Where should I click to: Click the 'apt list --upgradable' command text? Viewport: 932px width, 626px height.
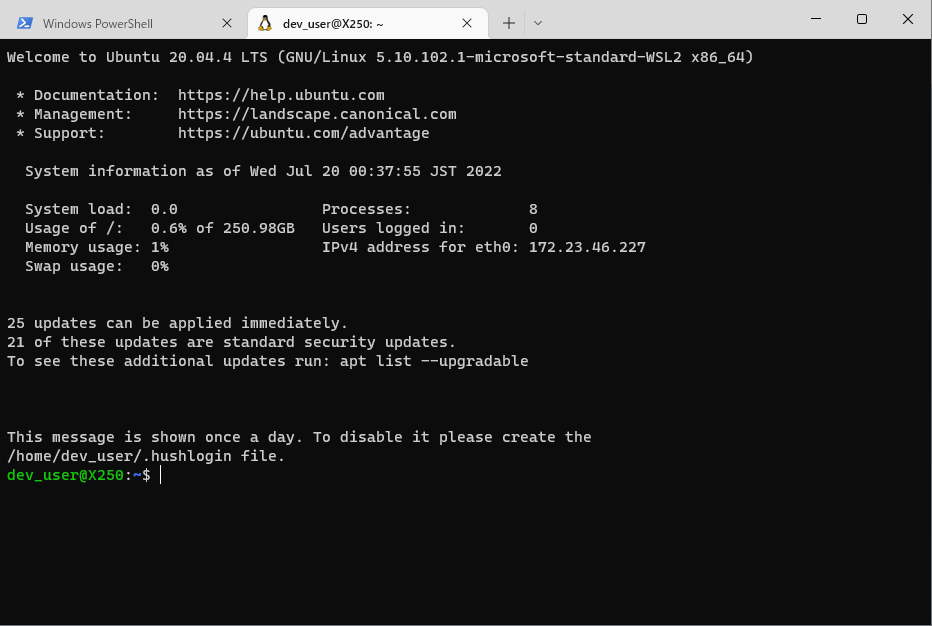434,361
